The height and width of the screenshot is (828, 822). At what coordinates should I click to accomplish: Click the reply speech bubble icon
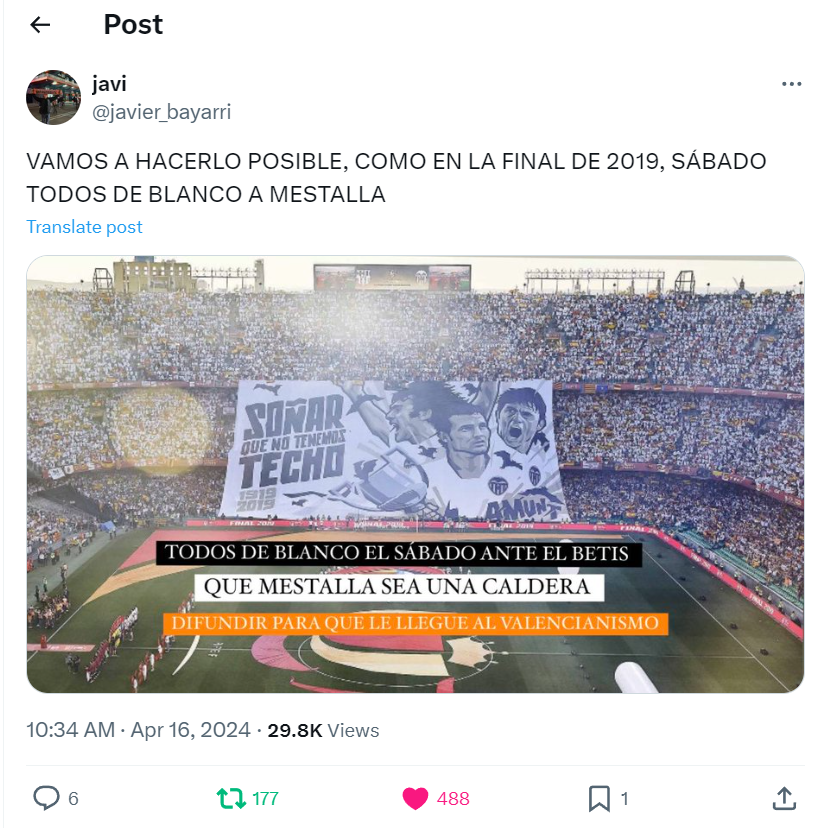point(46,798)
